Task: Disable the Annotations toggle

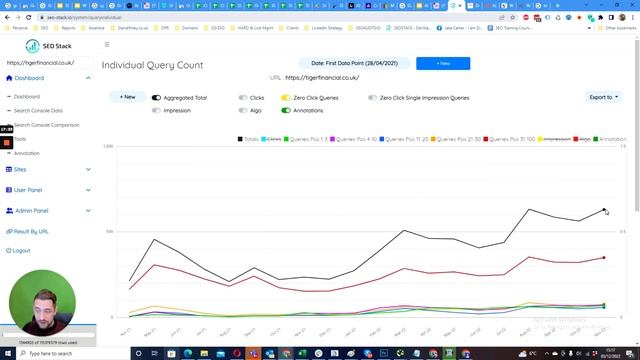Action: 286,111
